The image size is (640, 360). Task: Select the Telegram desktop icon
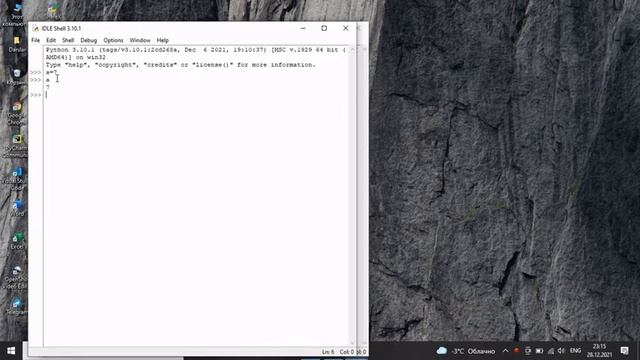click(16, 307)
